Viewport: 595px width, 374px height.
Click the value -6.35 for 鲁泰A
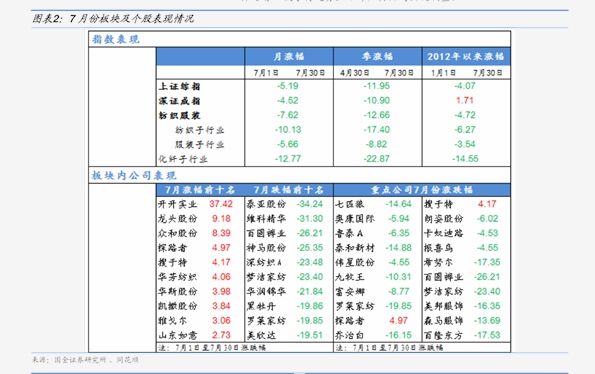(x=399, y=233)
